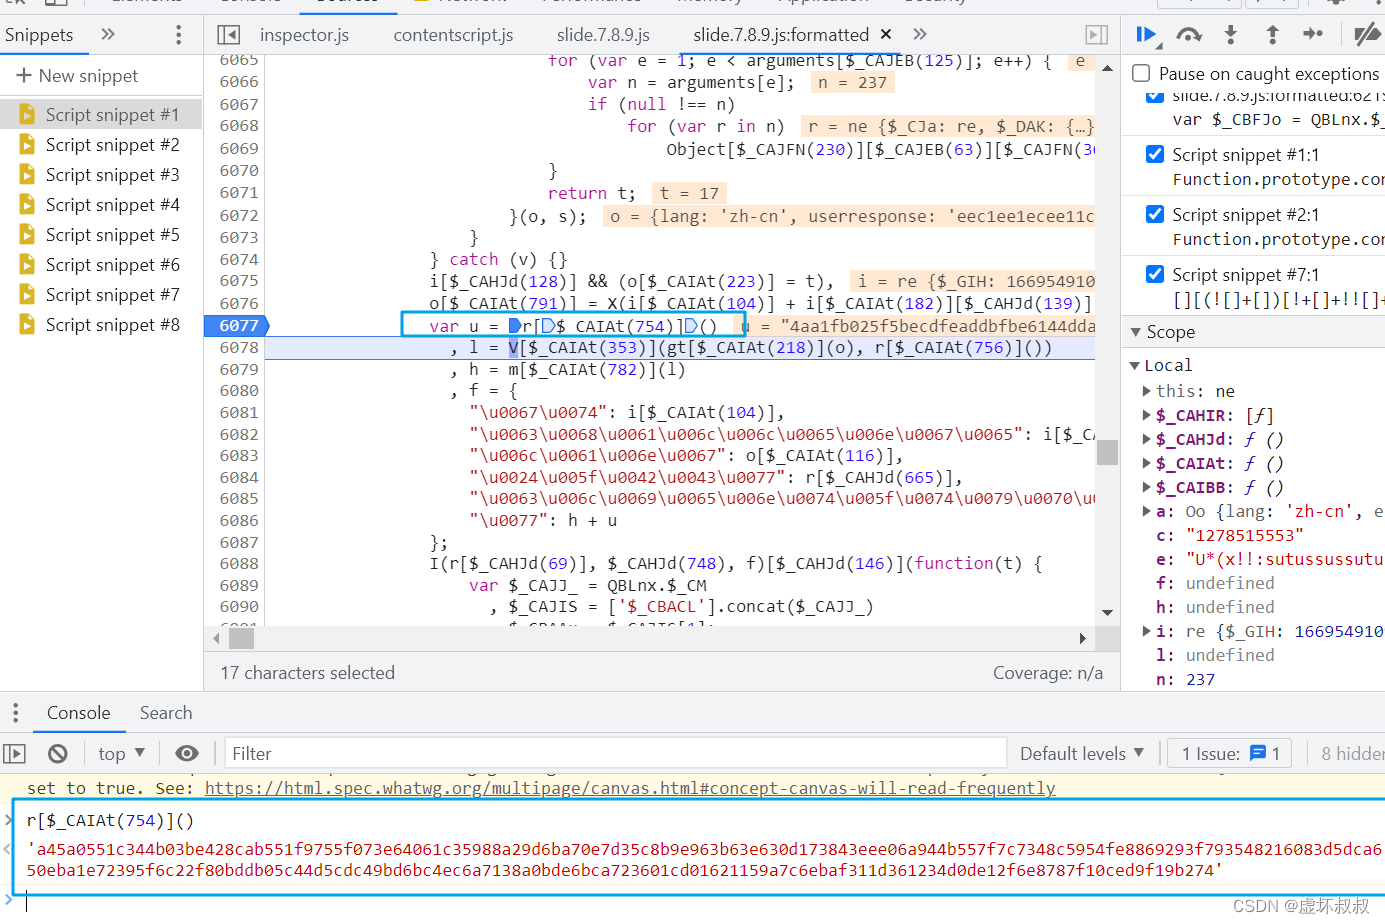This screenshot has height=924, width=1385.
Task: Enable Pause on caught exceptions
Action: [x=1141, y=73]
